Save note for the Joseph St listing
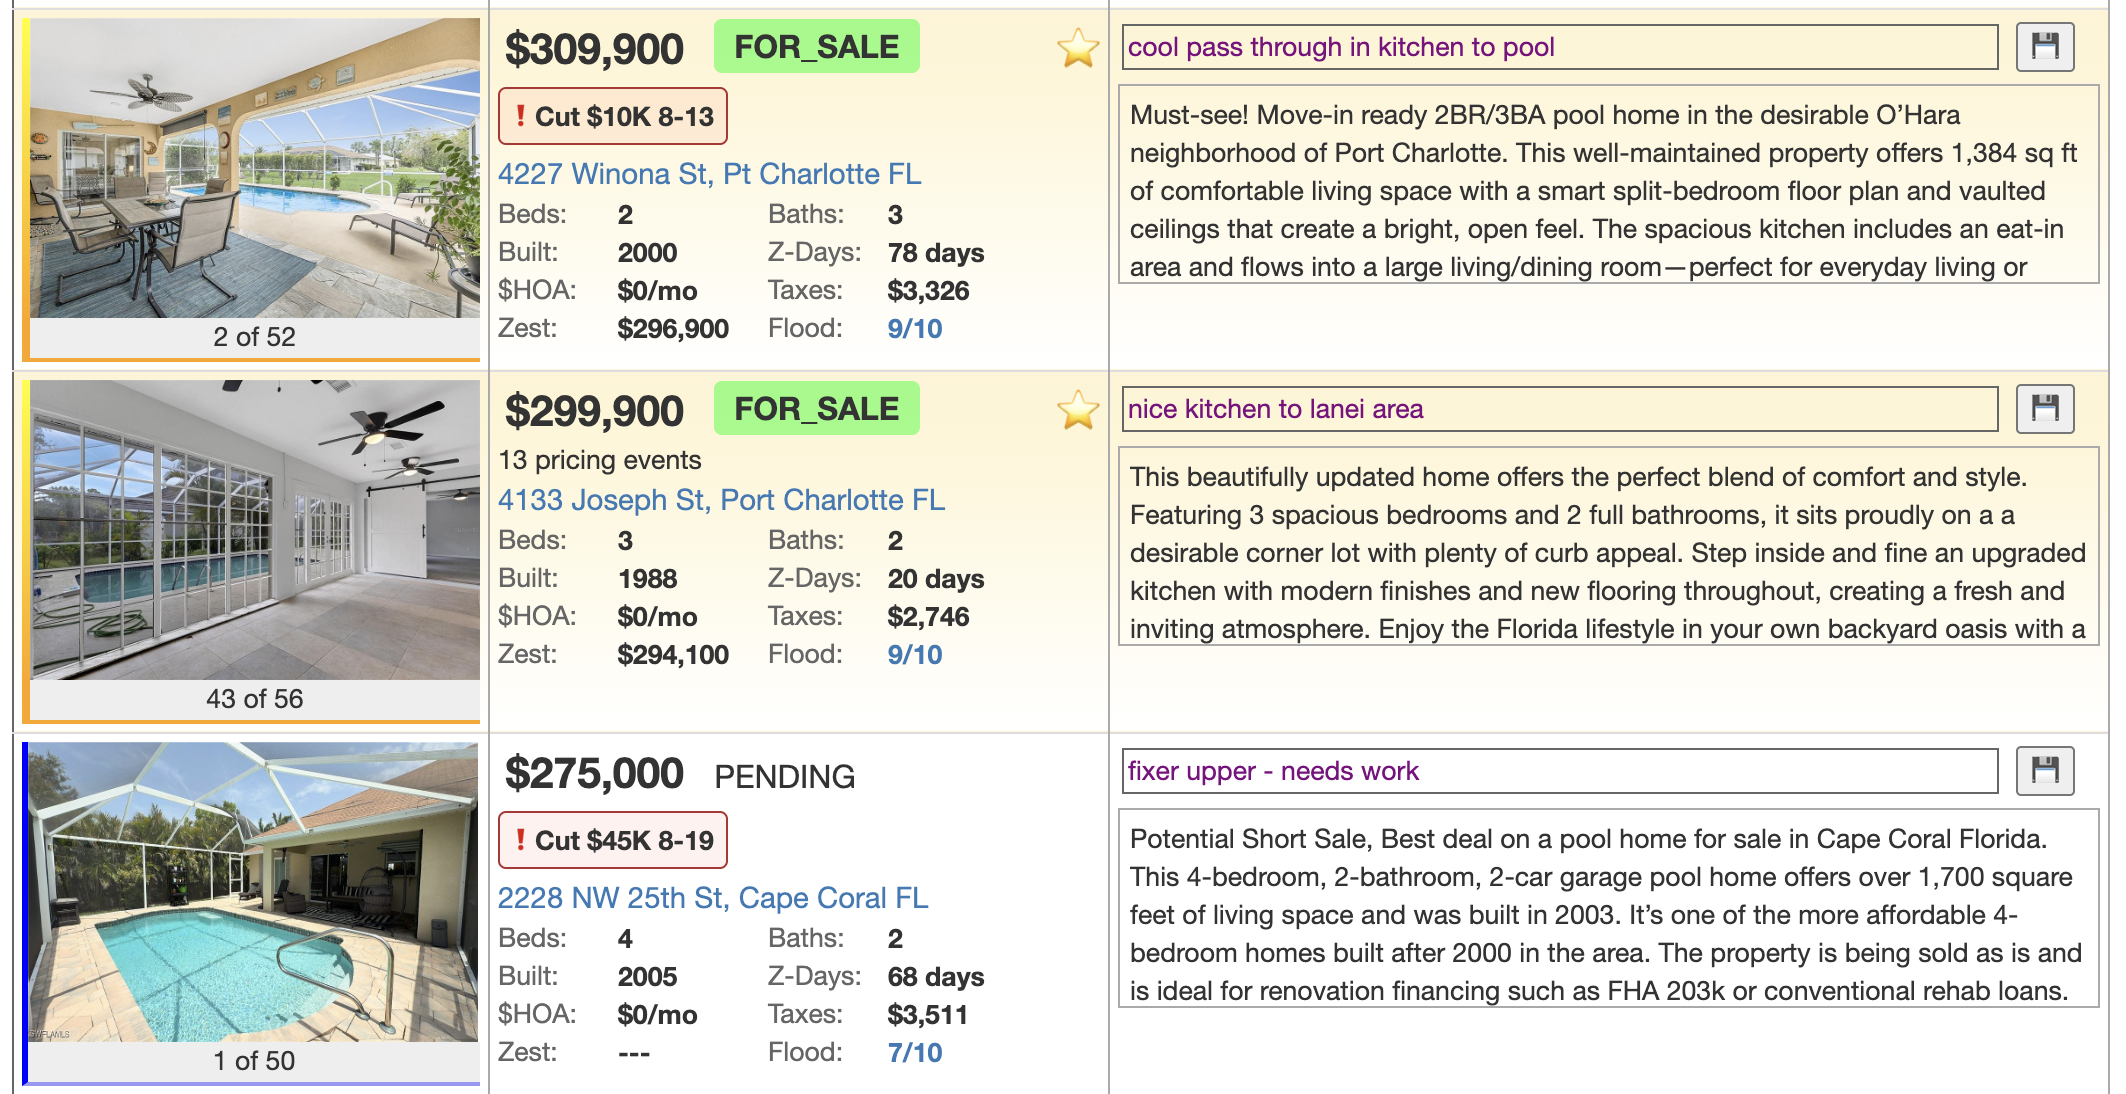2126x1094 pixels. click(x=2044, y=409)
